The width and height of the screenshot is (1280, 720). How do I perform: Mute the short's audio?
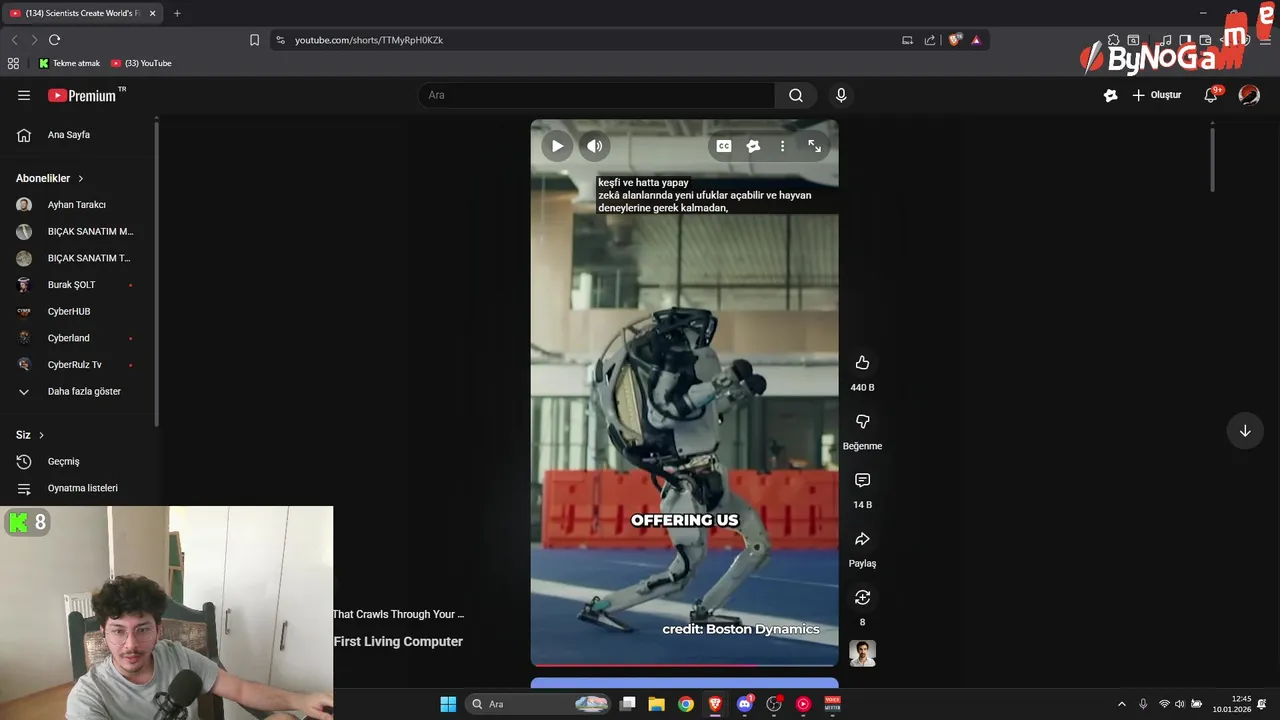[x=594, y=146]
